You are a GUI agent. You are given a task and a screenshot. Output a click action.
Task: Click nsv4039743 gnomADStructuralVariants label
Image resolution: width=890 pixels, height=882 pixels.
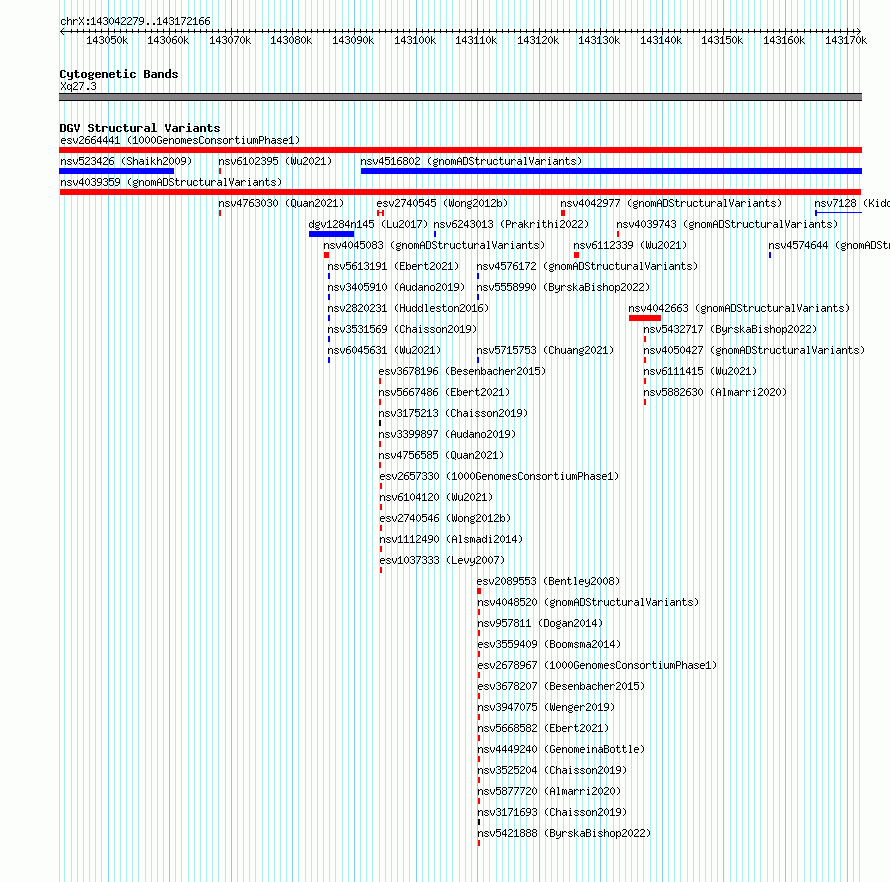[727, 224]
